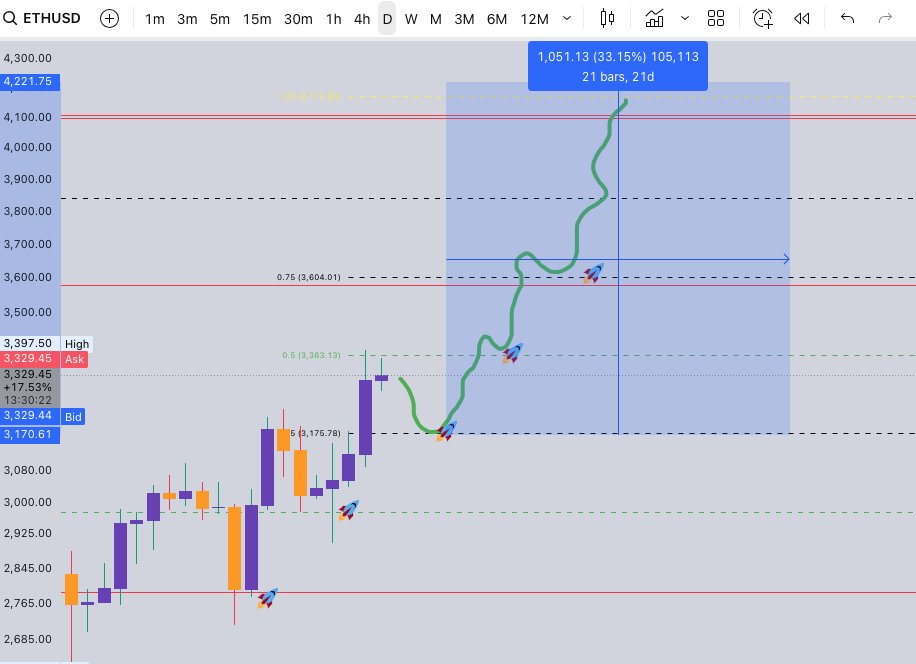Select the 12M timeframe
The height and width of the screenshot is (664, 916).
tap(535, 19)
